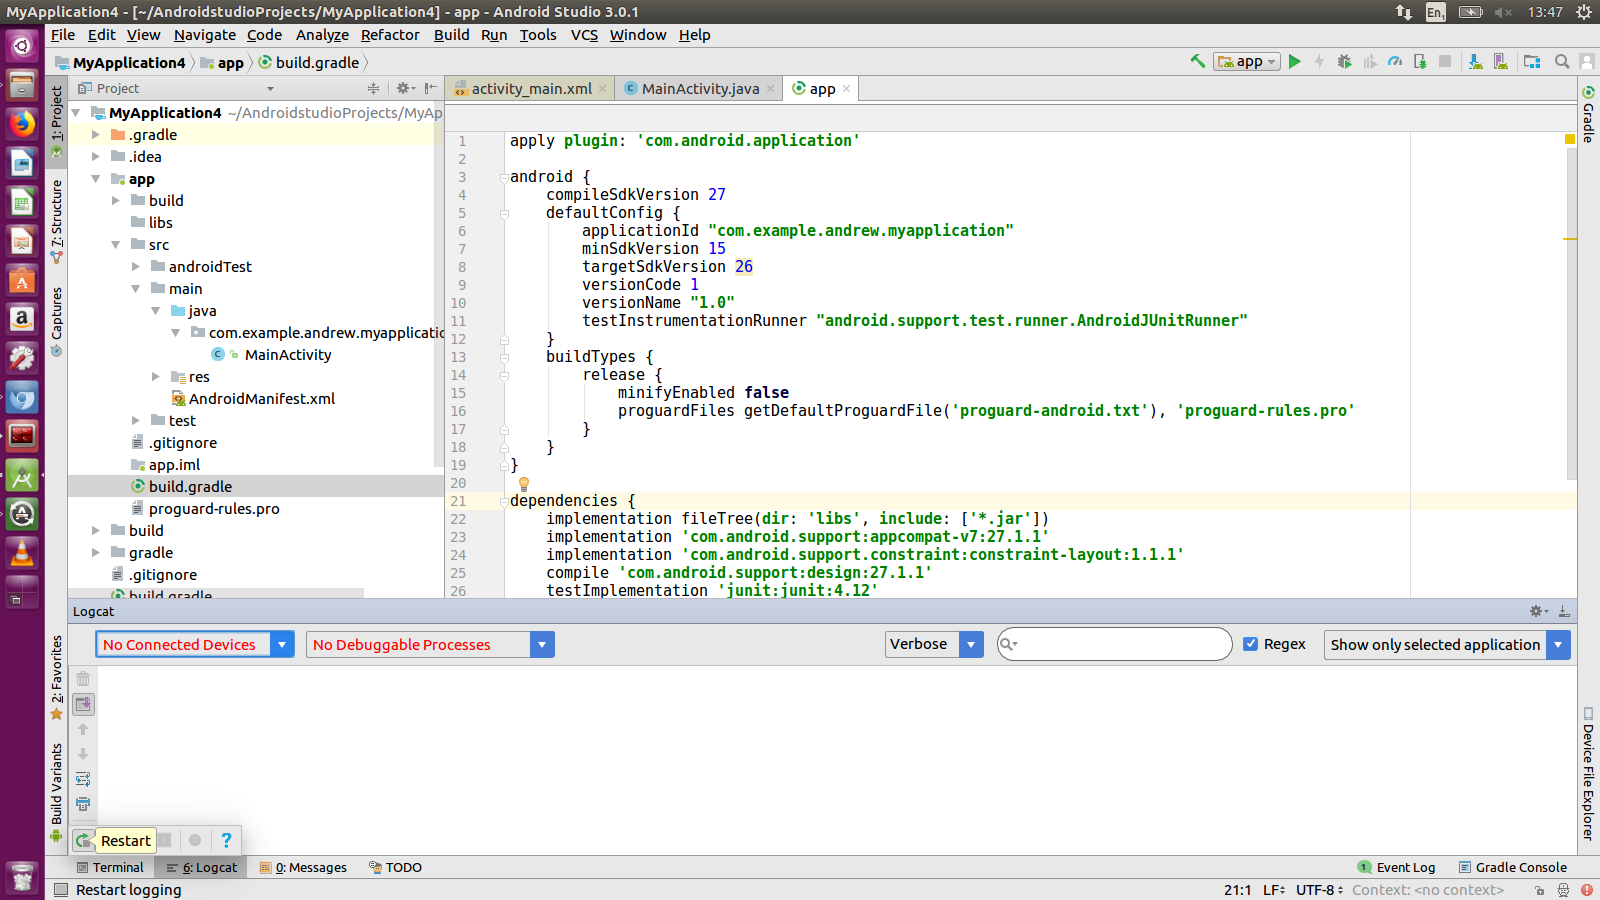Open the Build menu

451,35
